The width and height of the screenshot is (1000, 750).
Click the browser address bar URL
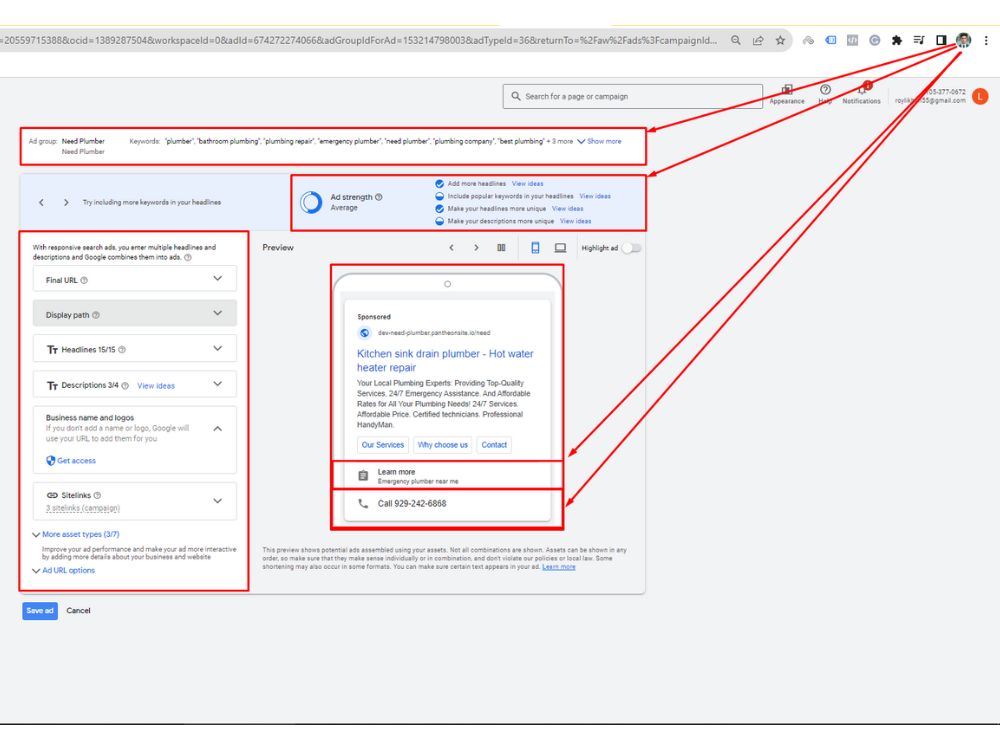360,40
